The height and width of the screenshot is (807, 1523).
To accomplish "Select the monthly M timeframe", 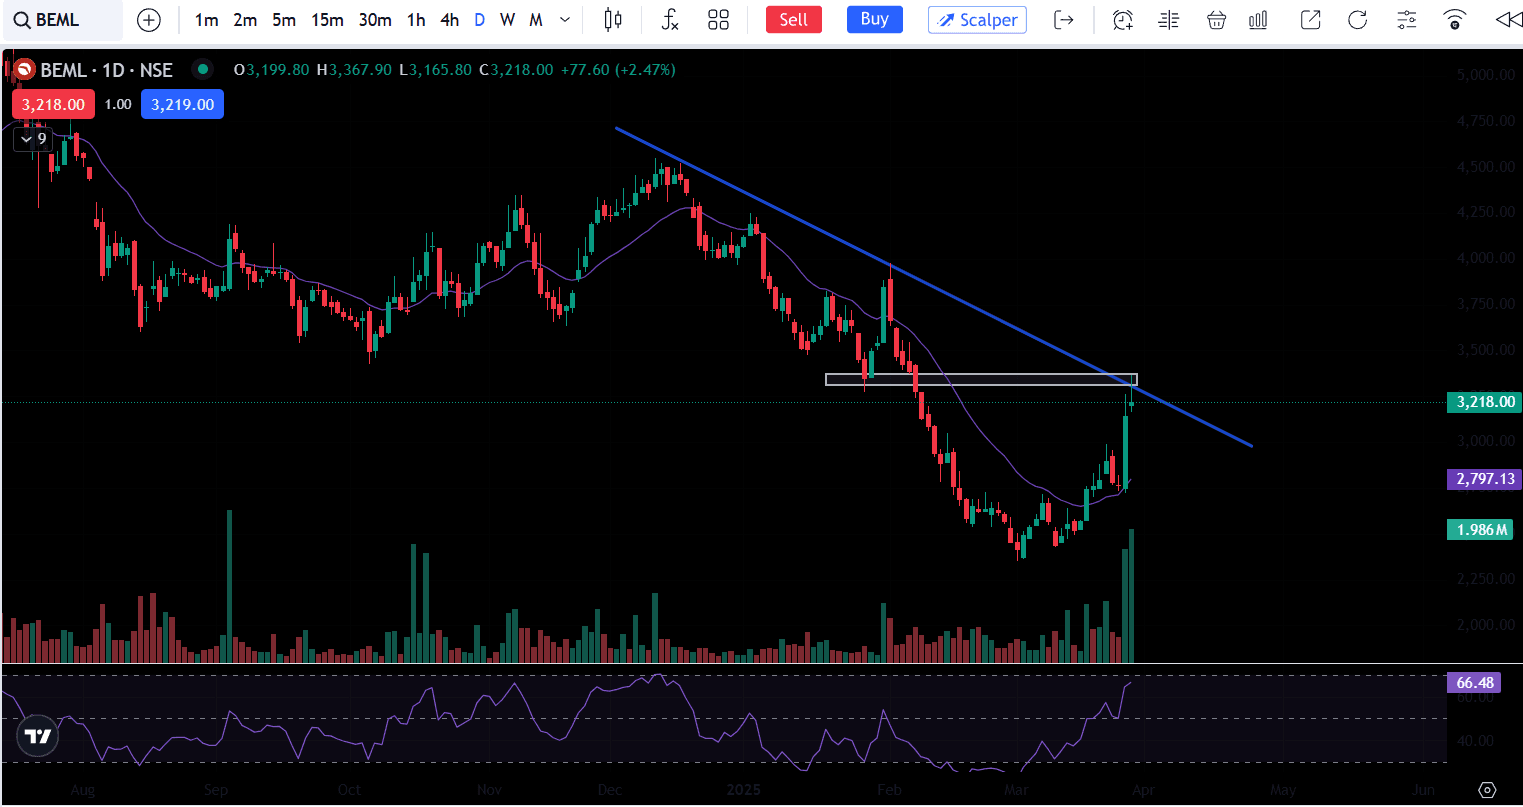I will click(x=536, y=20).
